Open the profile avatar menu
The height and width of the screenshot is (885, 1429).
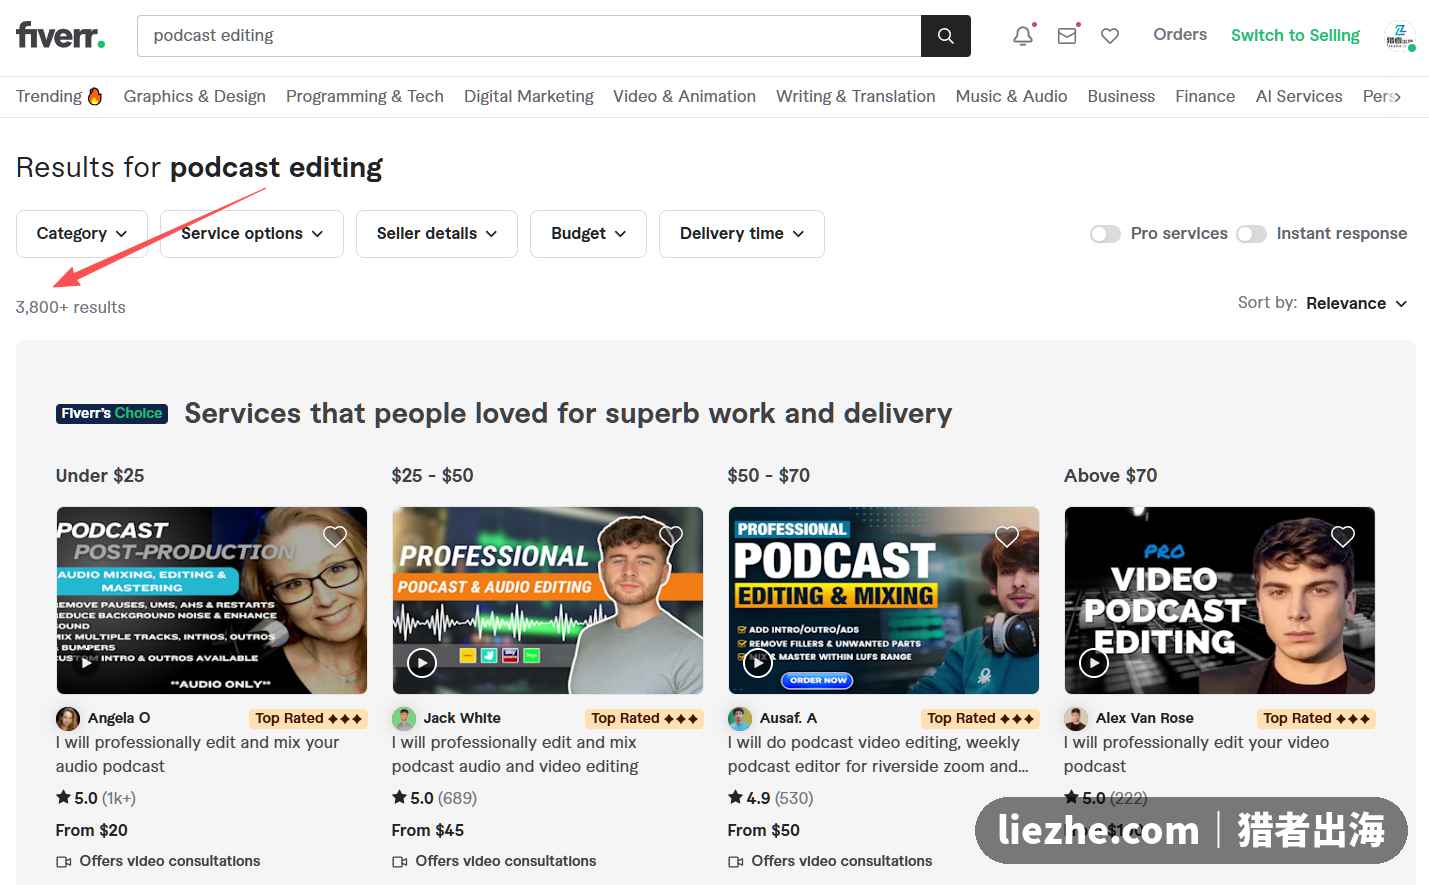click(1399, 37)
